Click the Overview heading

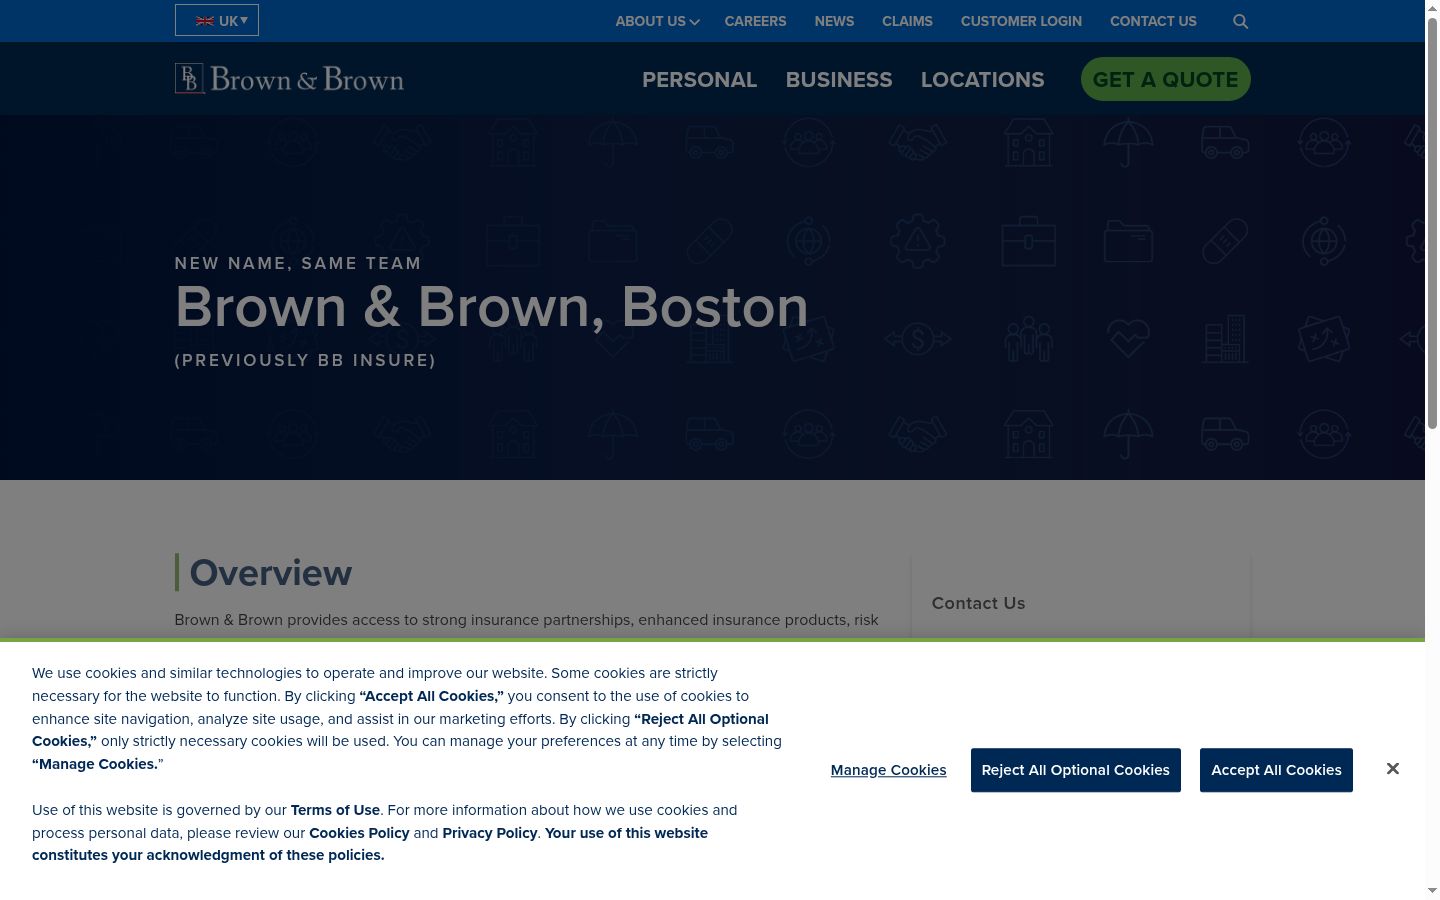click(x=271, y=573)
